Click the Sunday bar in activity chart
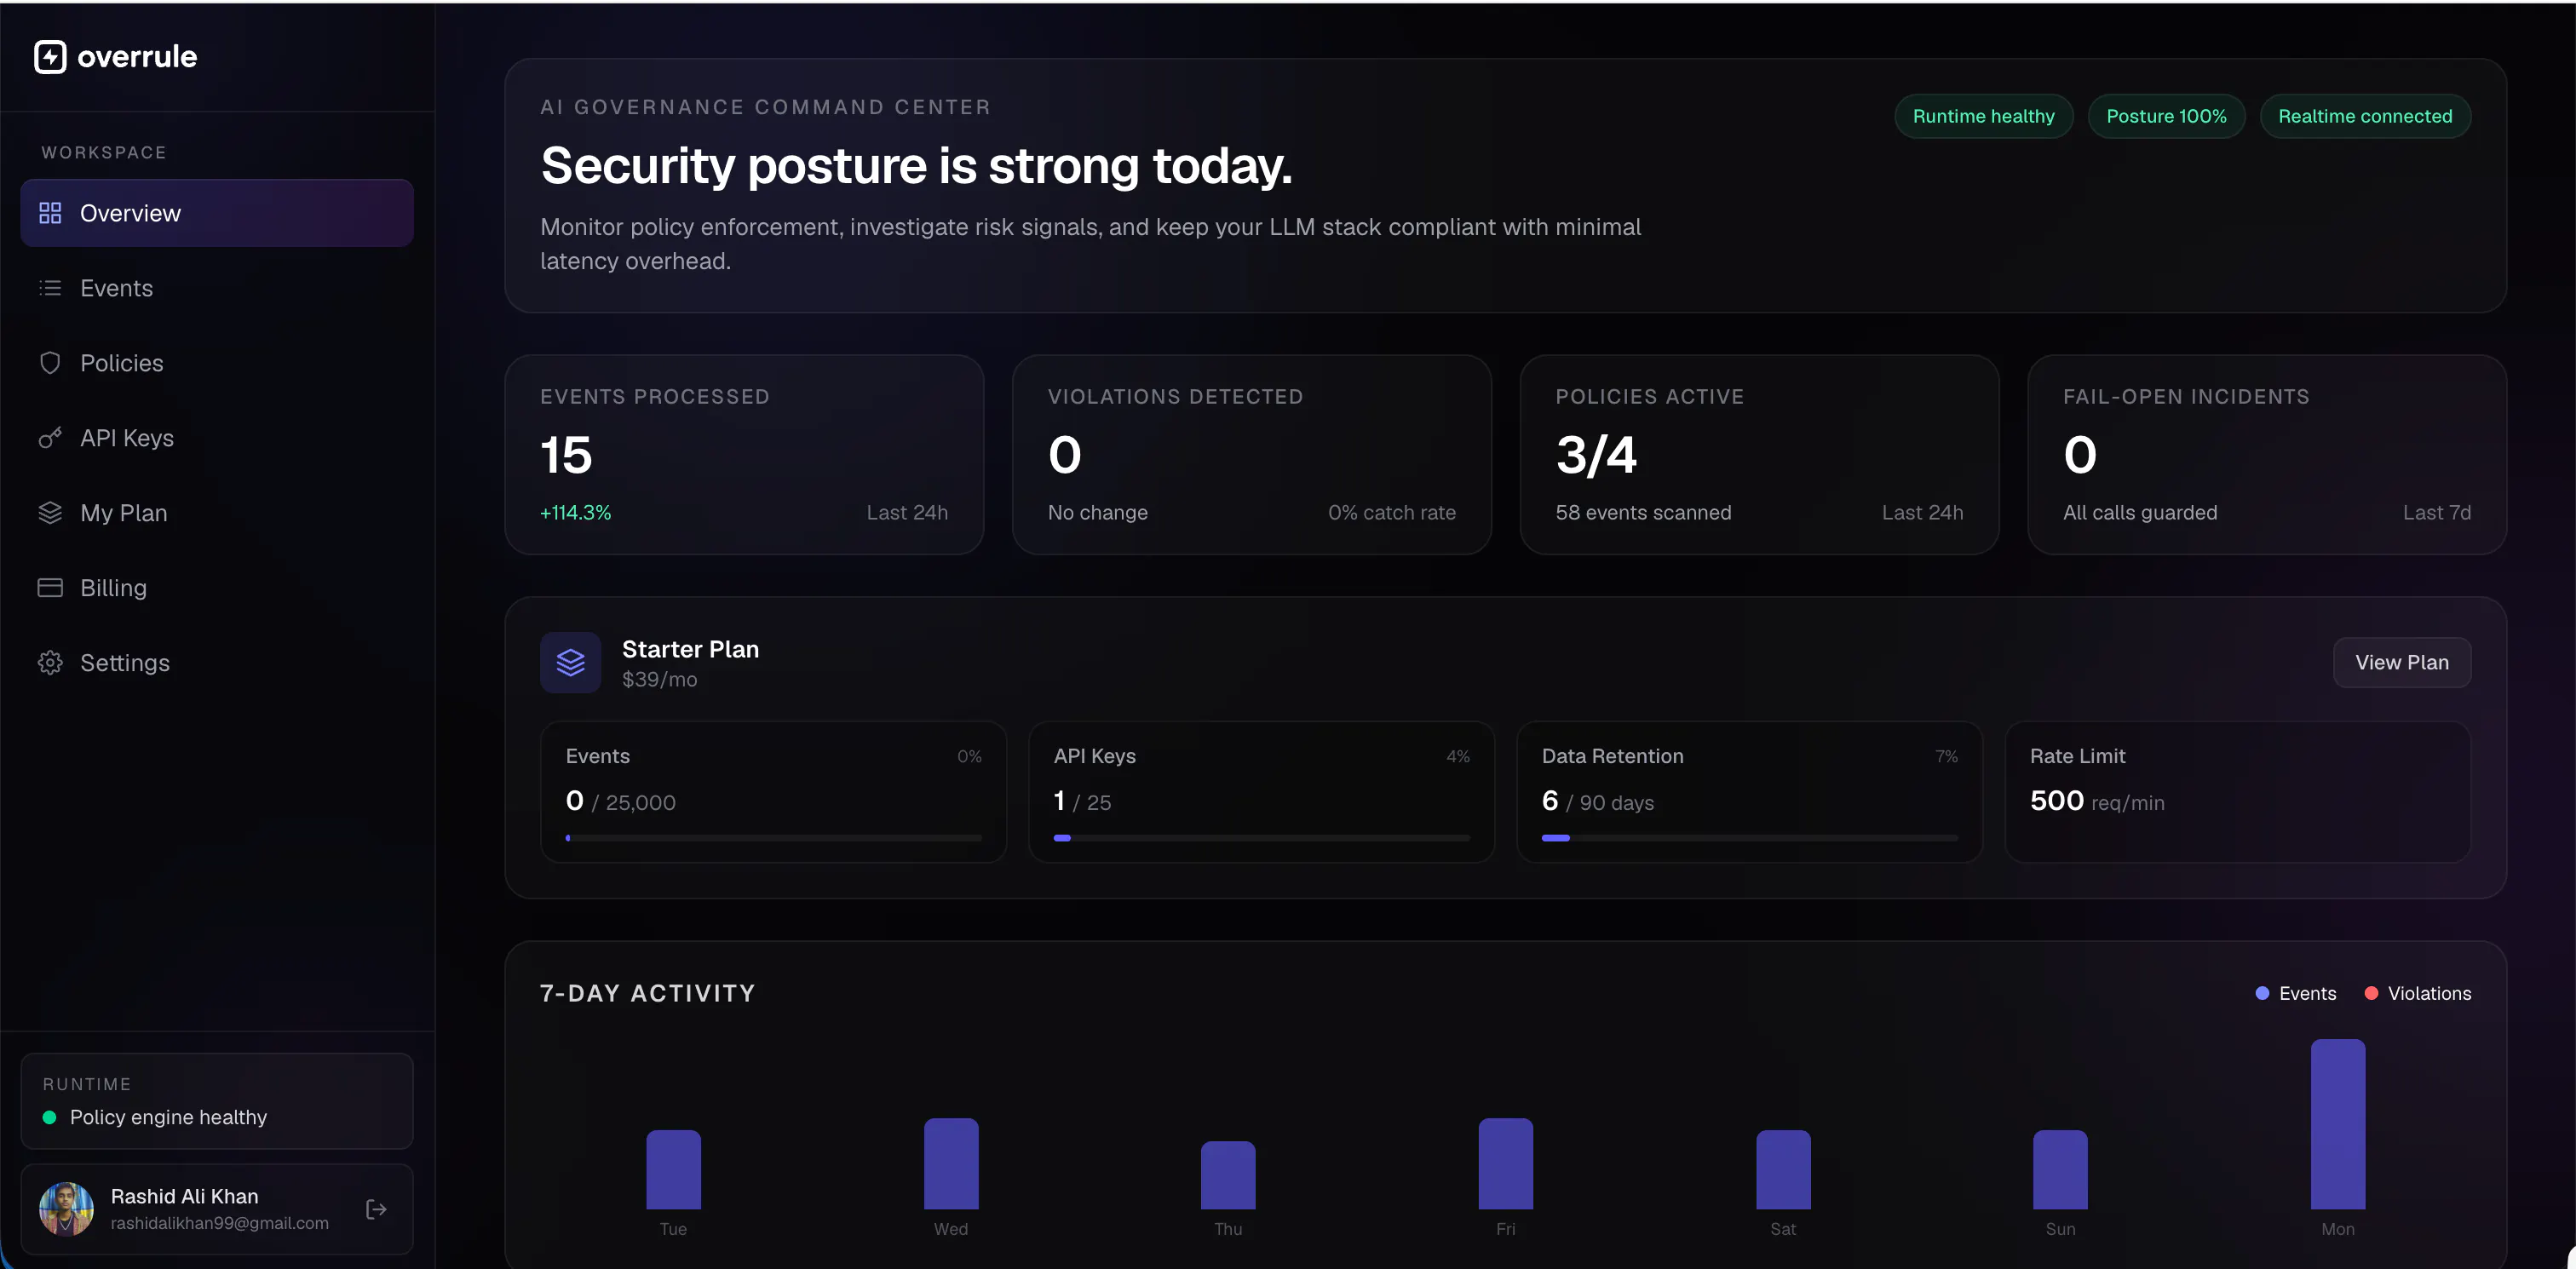 2060,1170
